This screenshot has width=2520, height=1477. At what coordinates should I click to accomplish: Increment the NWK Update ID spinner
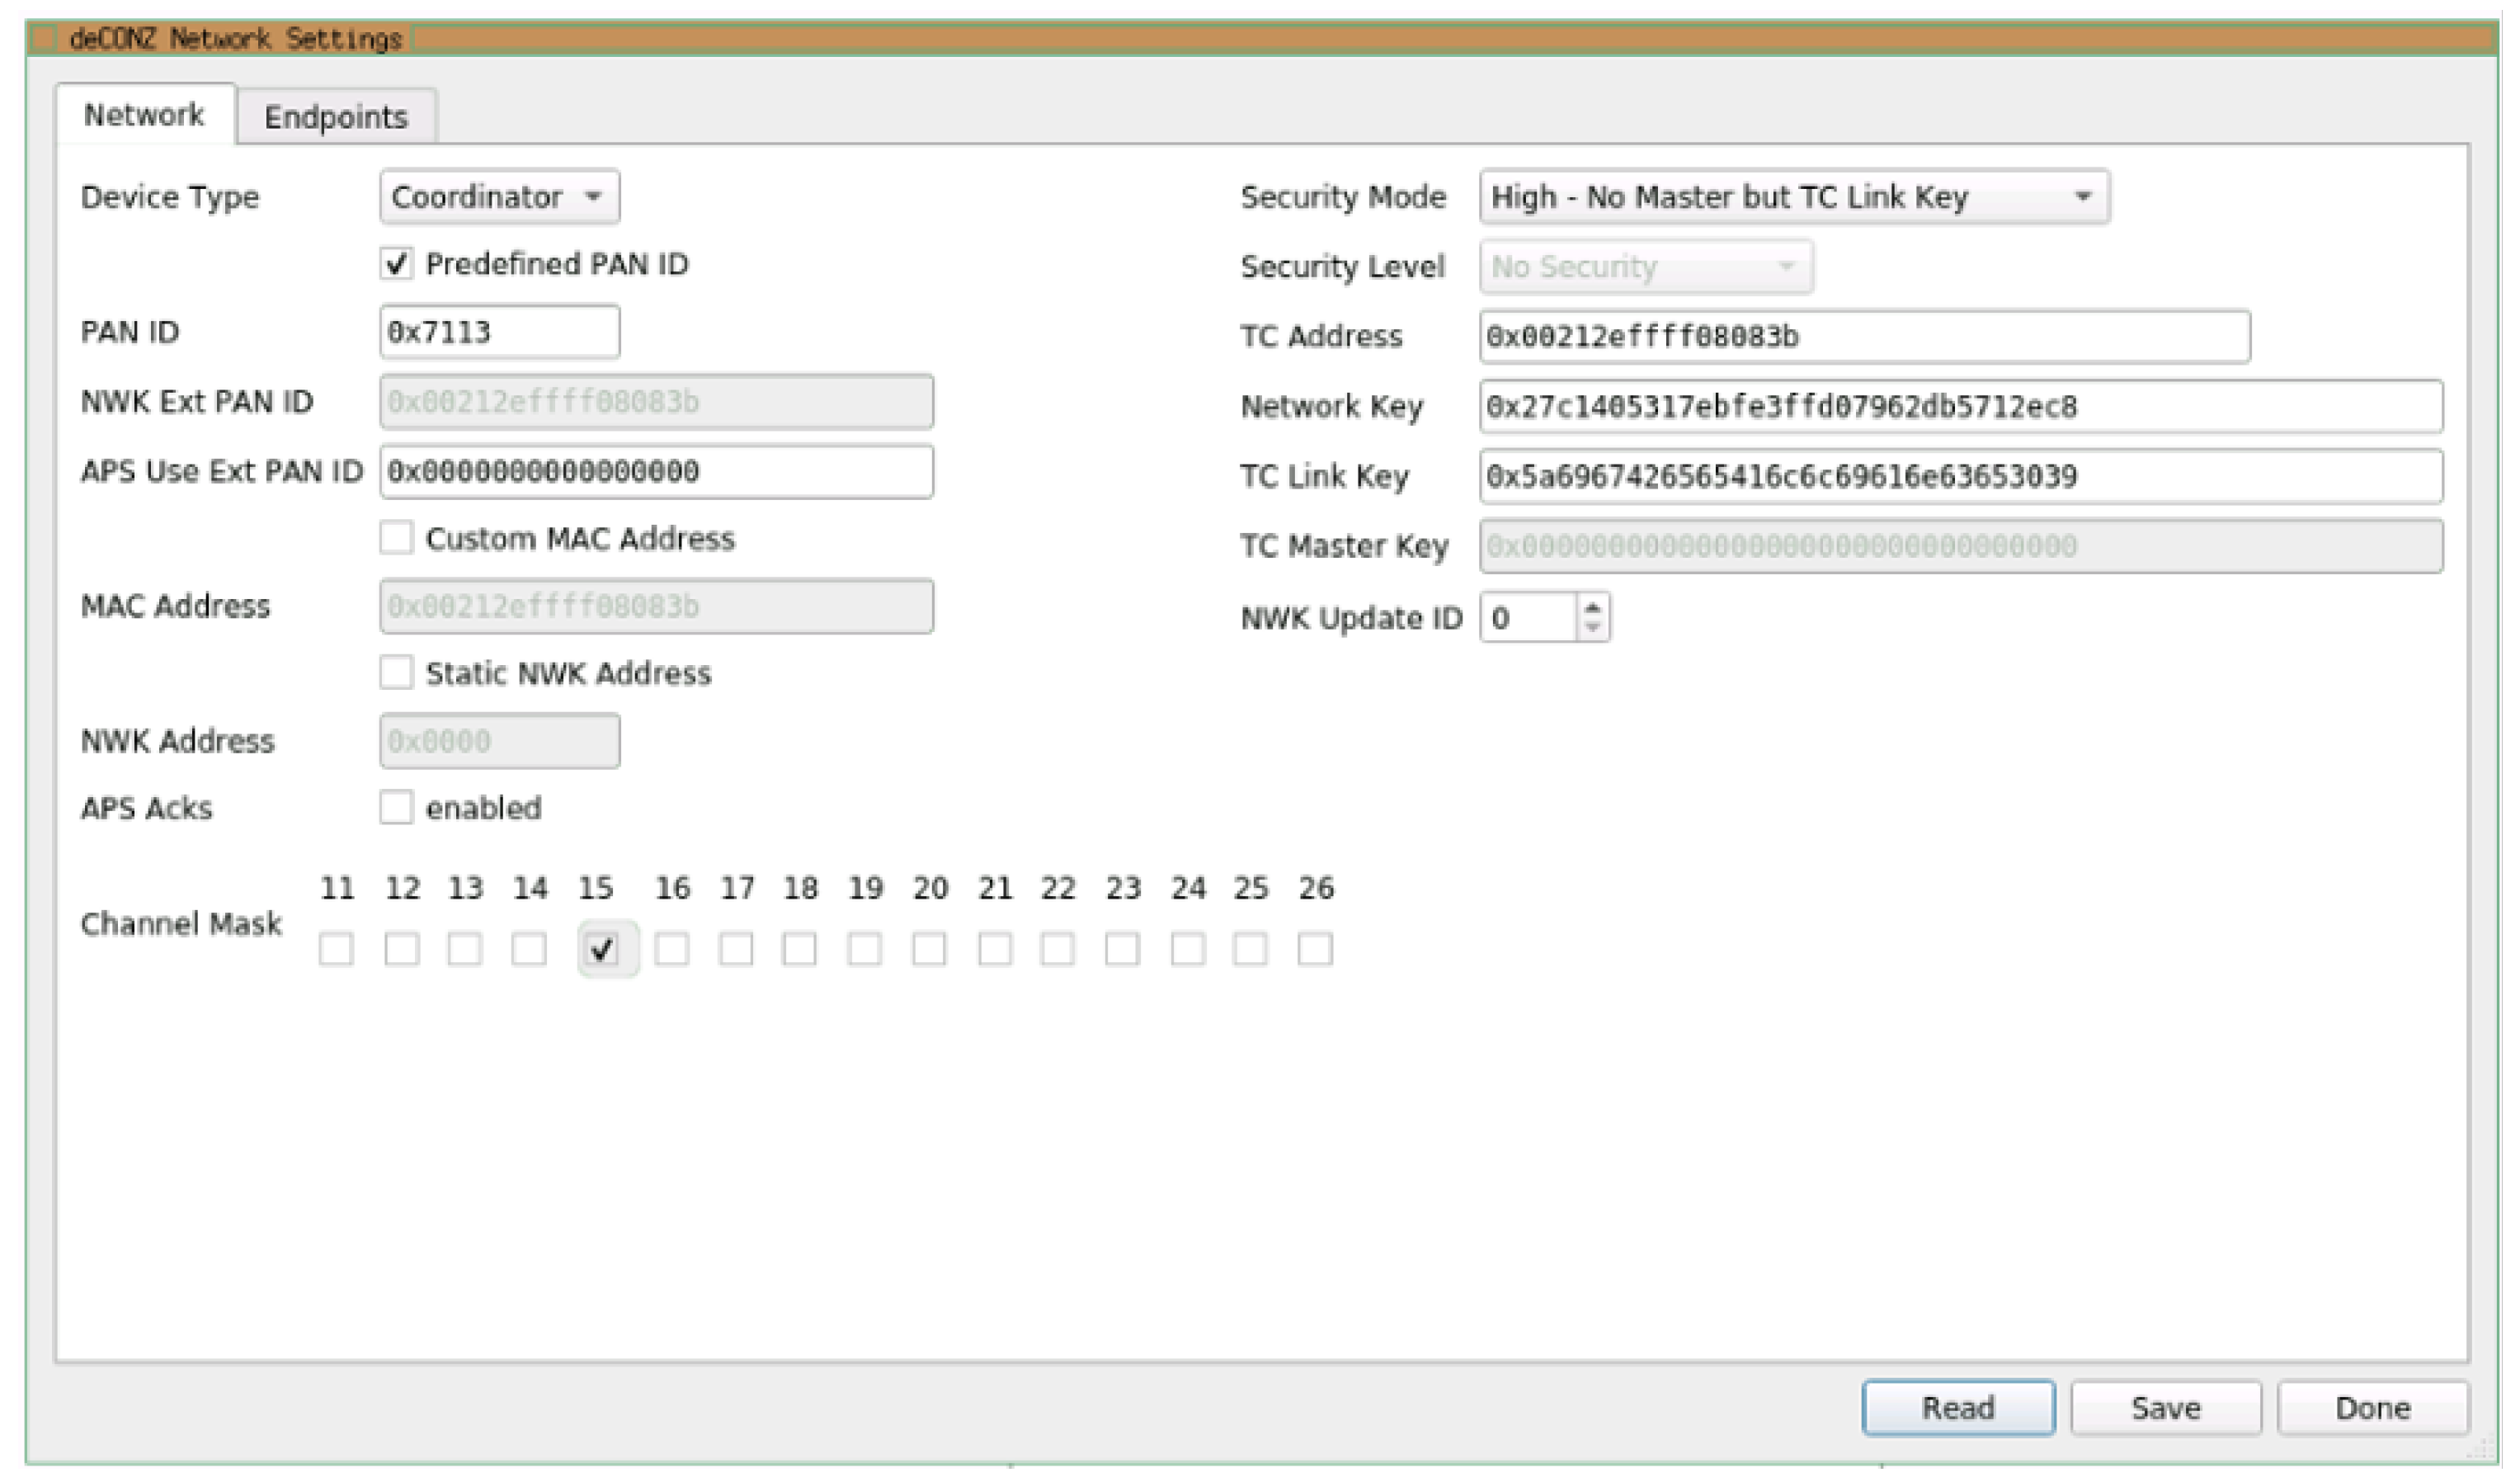(1593, 606)
